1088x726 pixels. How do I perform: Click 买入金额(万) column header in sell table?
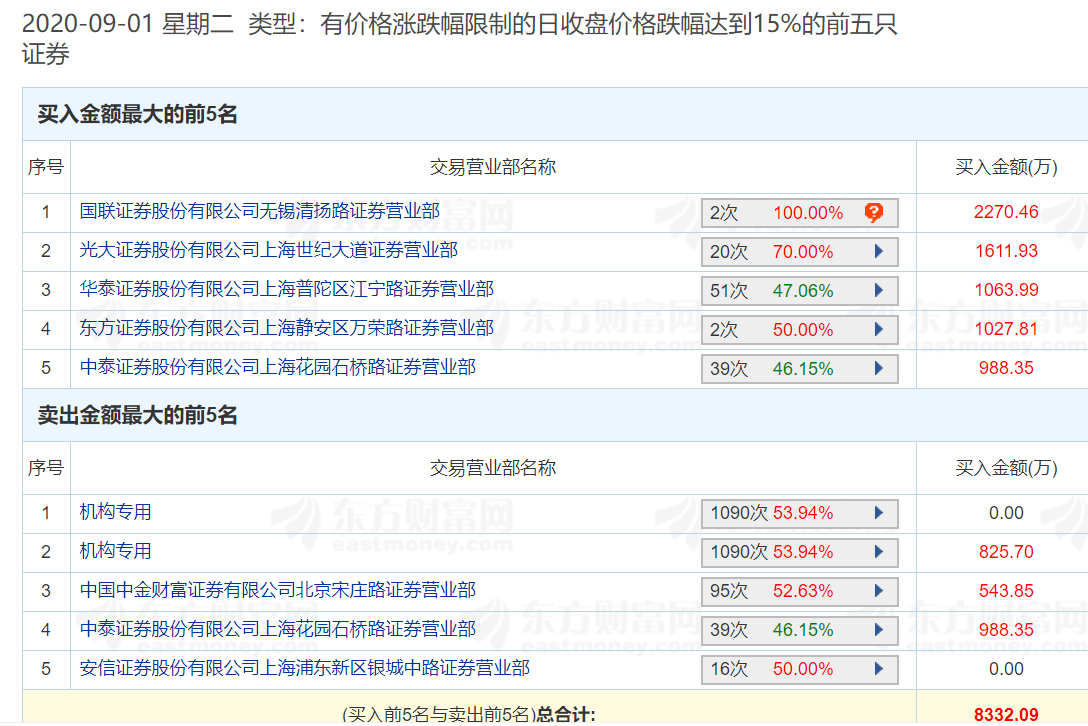(x=1006, y=468)
